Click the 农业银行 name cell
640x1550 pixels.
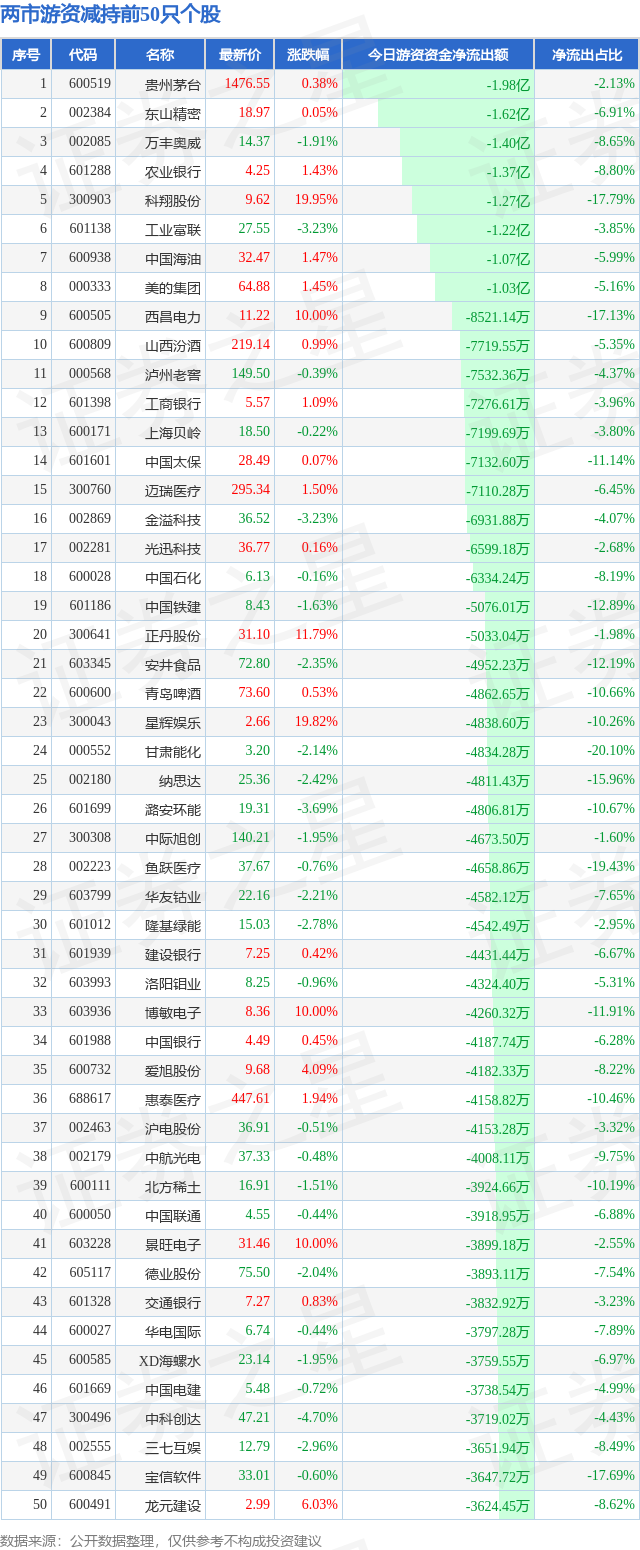coord(160,171)
